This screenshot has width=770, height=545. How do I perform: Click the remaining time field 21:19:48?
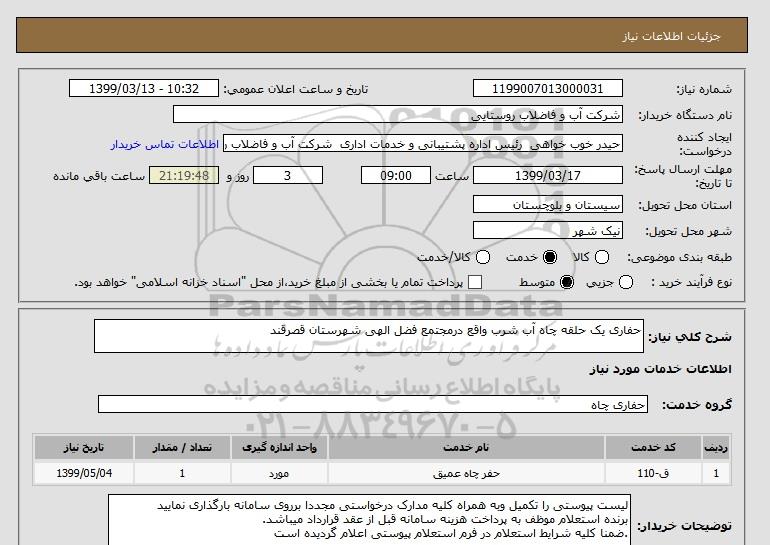[x=184, y=175]
